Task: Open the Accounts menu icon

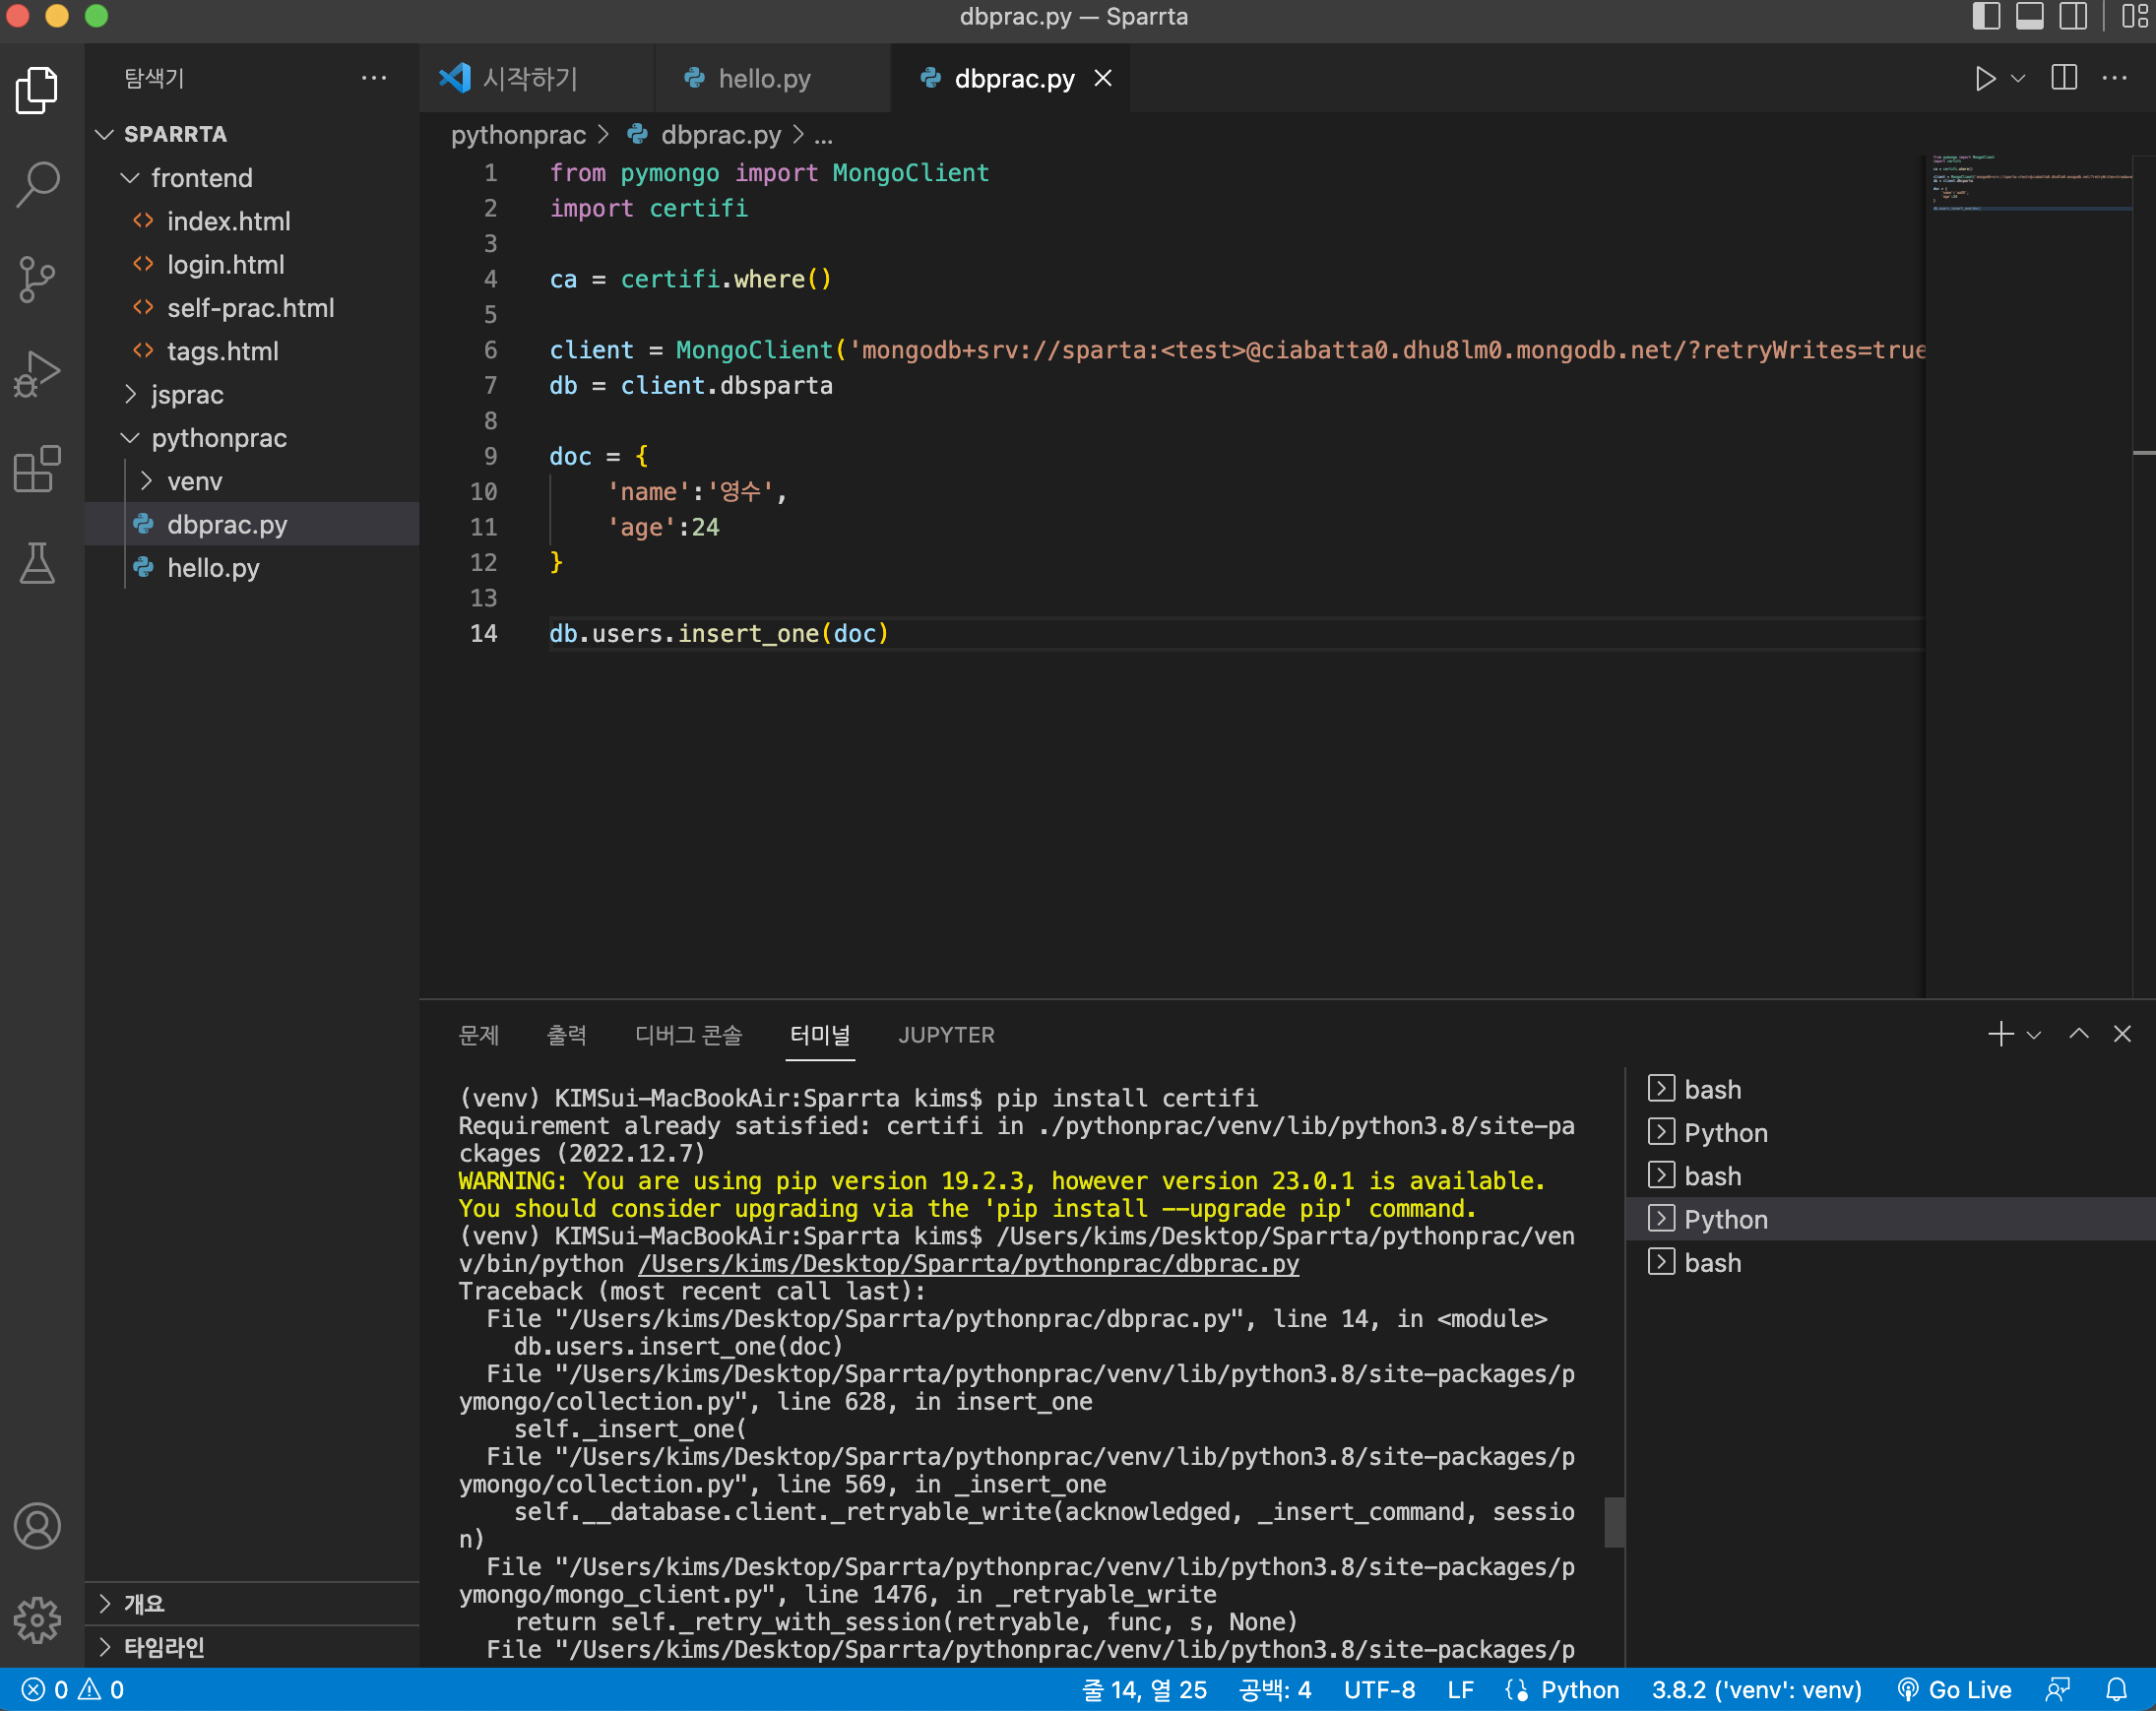Action: (x=38, y=1526)
